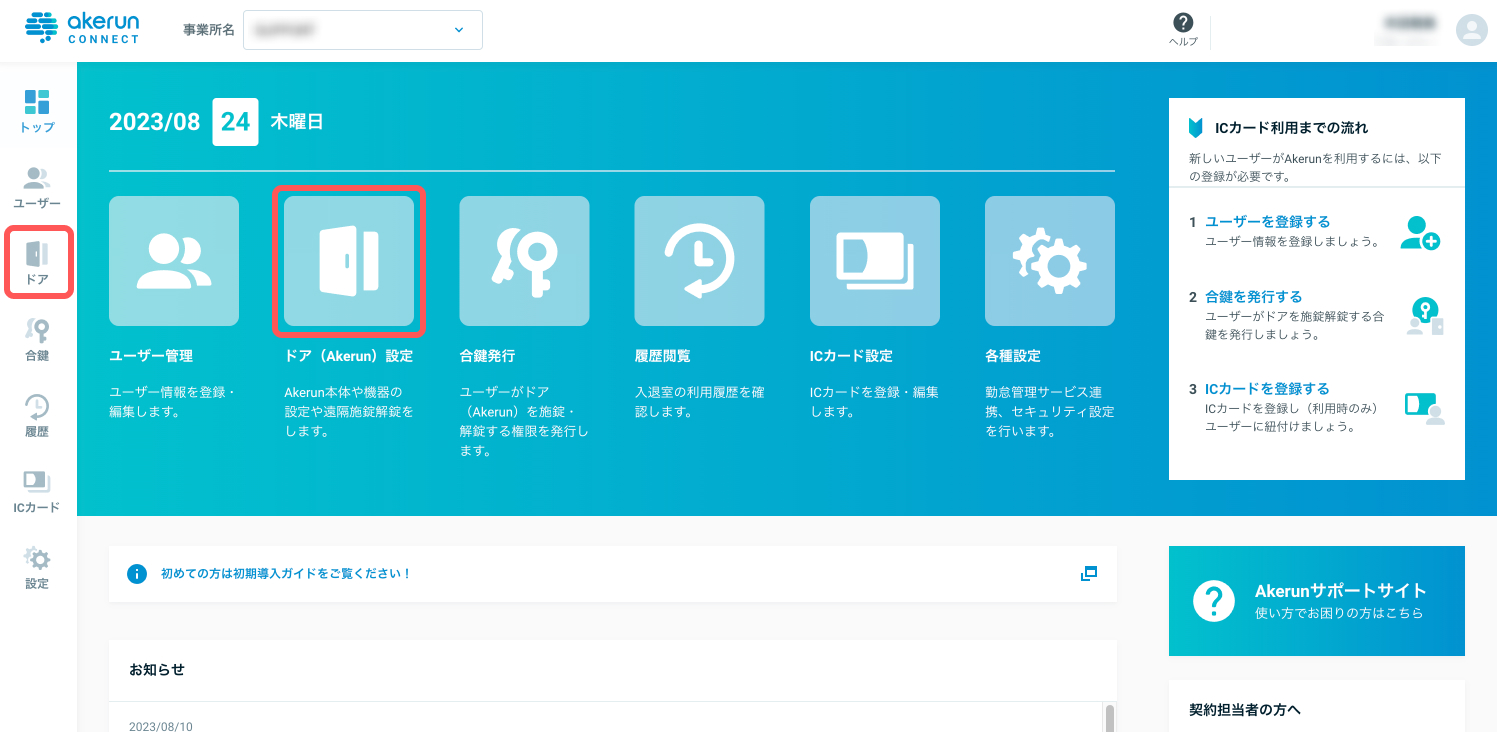Click the ユーザーを登録する link
Screen dimensions: 1497x732
tap(1267, 222)
